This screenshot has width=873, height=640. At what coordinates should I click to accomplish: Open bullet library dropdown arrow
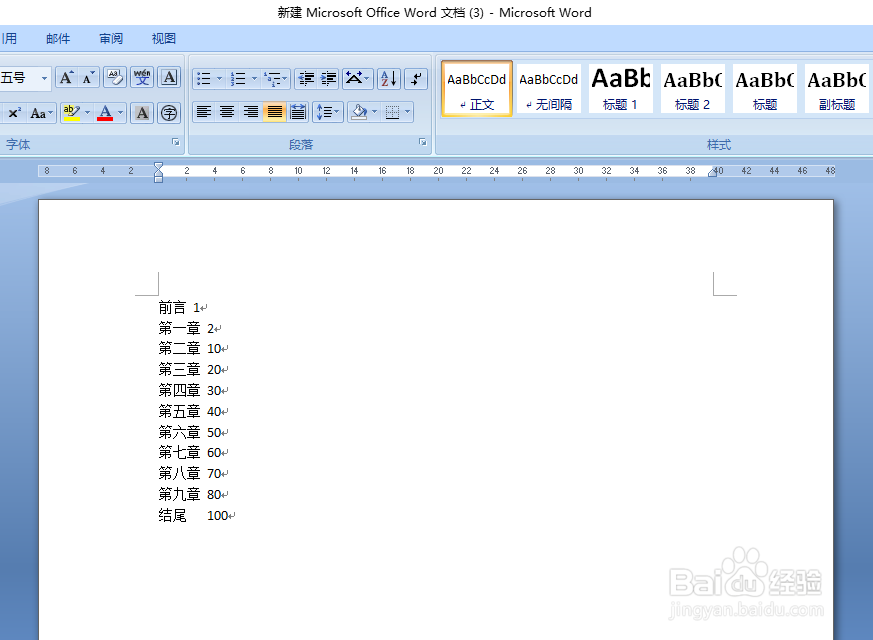219,78
